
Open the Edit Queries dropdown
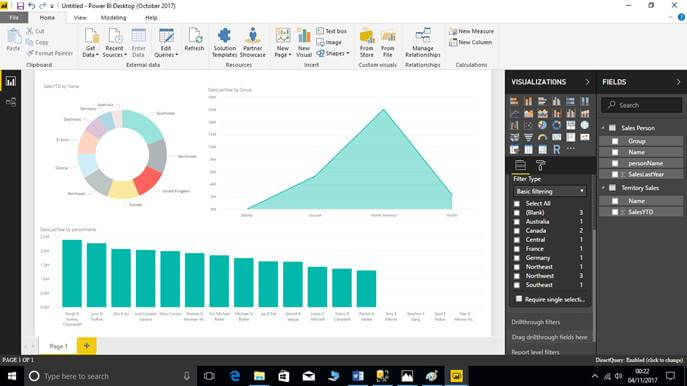[x=166, y=42]
